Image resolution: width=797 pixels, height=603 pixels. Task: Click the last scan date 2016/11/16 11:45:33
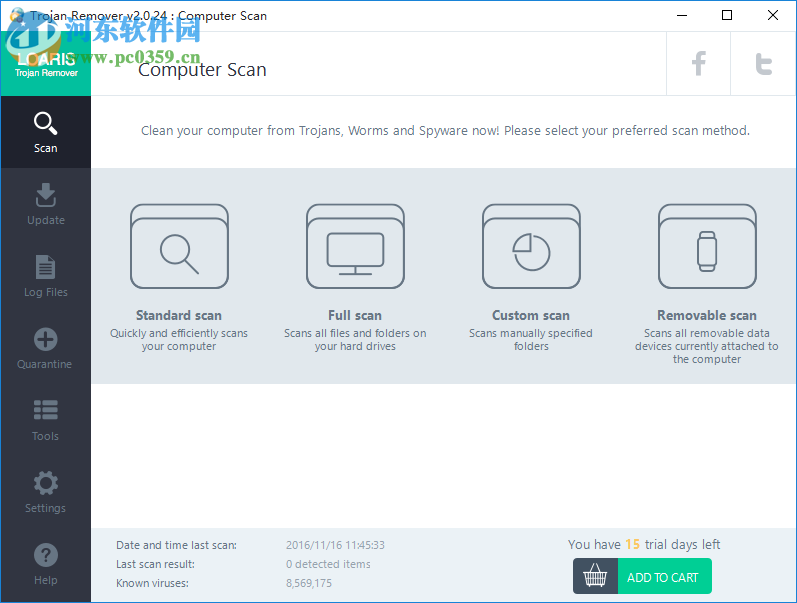[335, 545]
